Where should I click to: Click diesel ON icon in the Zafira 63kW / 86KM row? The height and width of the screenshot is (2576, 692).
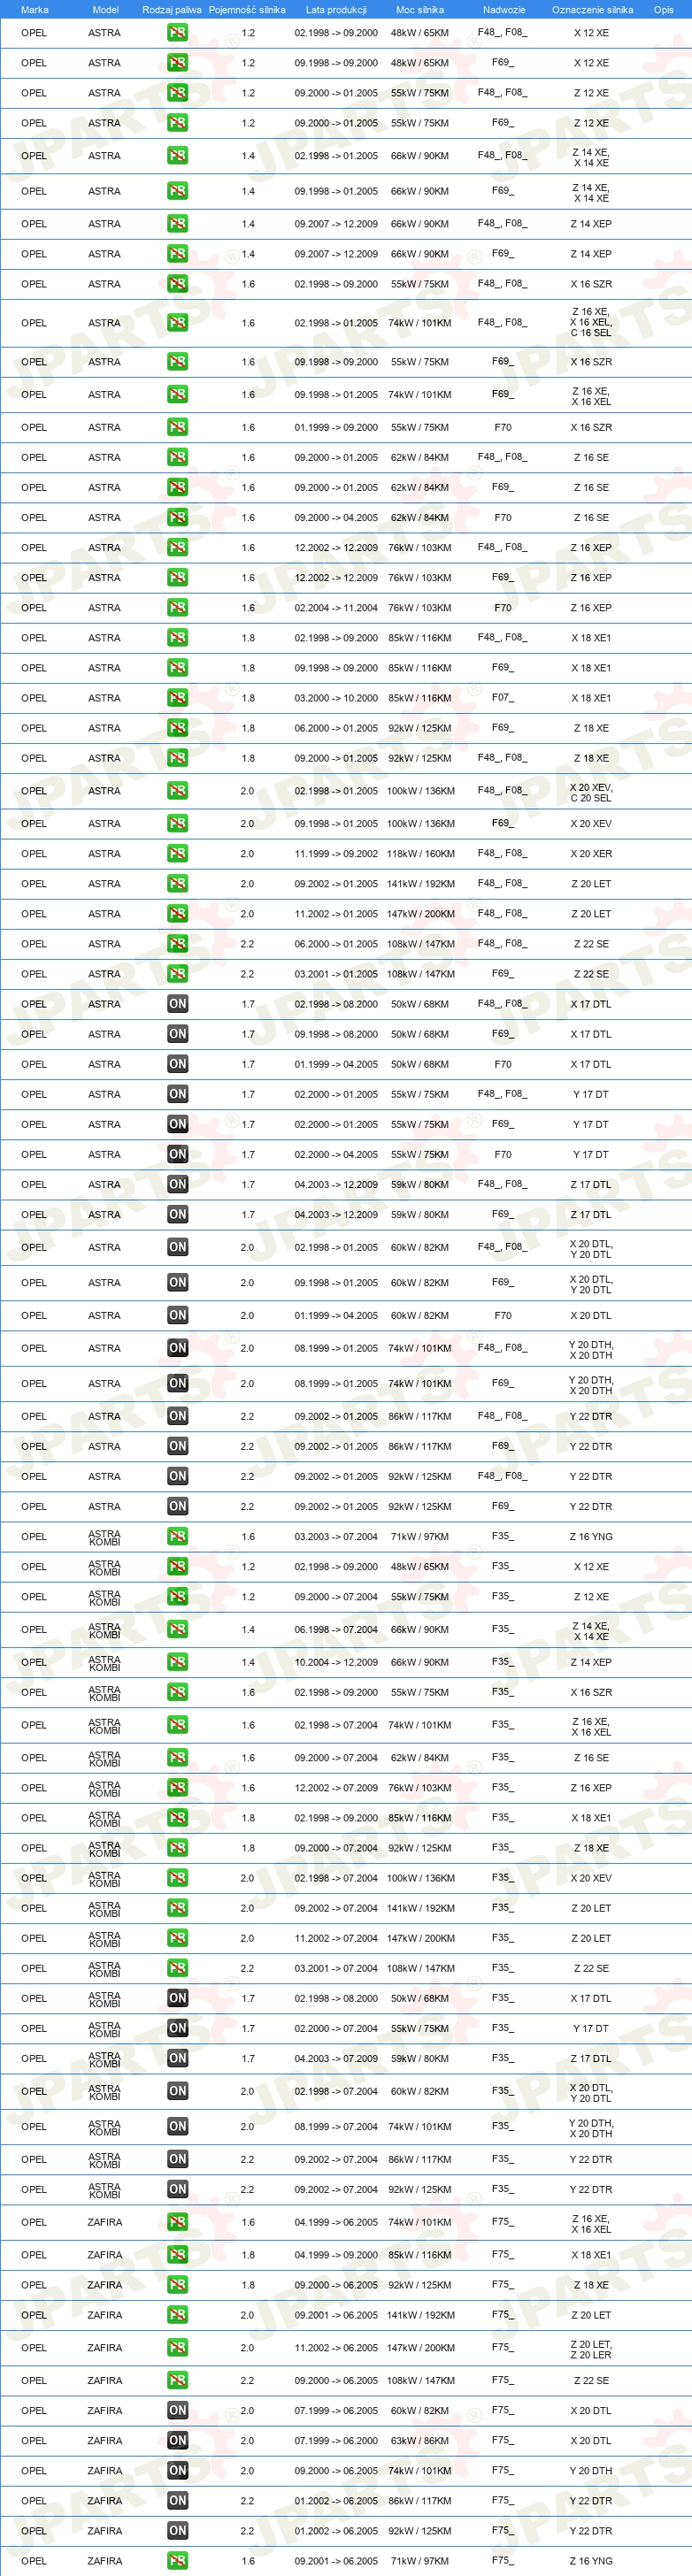(x=177, y=2441)
